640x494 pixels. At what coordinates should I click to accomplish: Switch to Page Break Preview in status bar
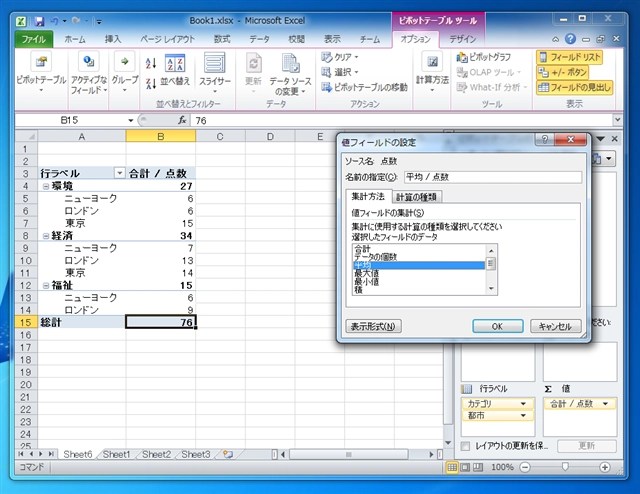[478, 467]
